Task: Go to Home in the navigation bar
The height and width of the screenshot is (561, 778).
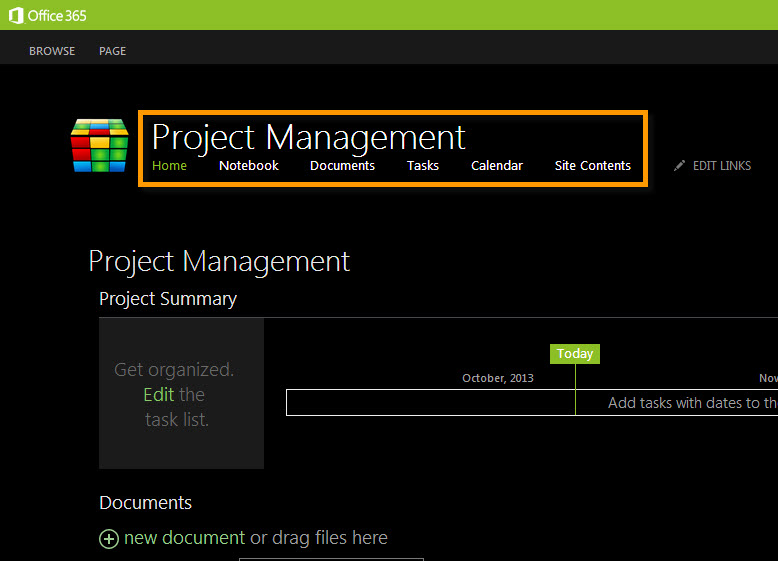Action: [x=169, y=166]
